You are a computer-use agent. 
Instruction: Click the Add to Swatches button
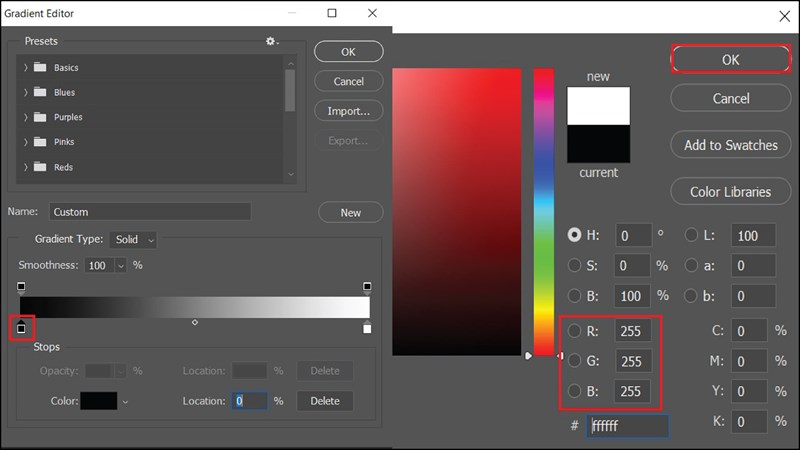731,145
